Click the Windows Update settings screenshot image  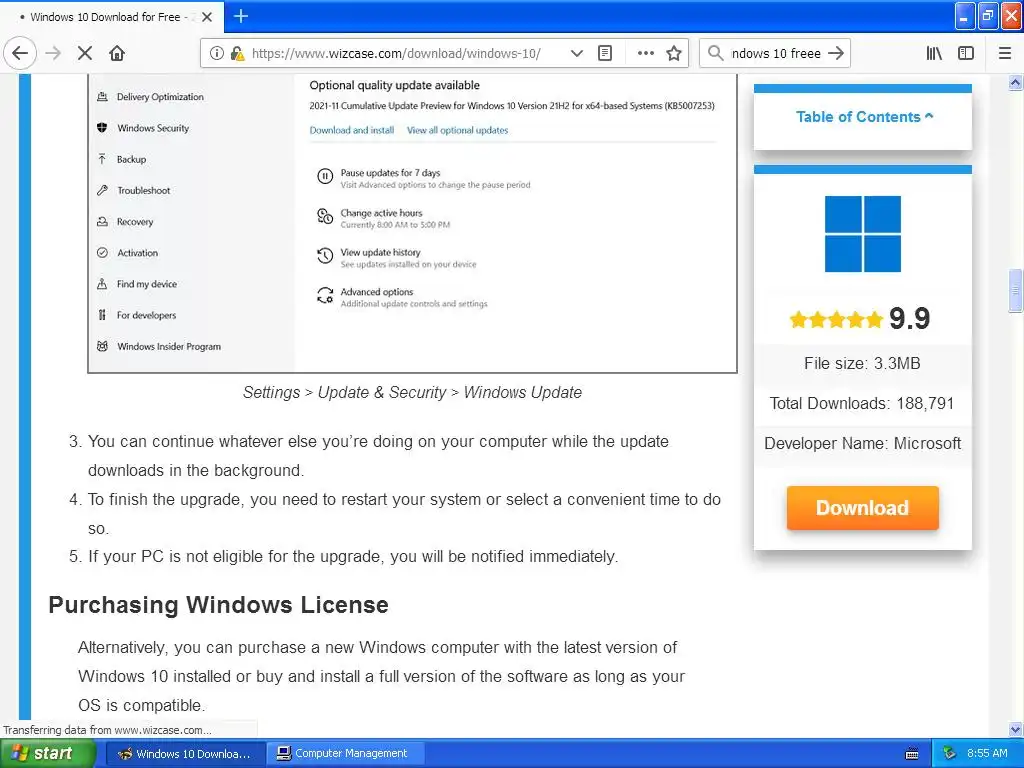pos(413,223)
